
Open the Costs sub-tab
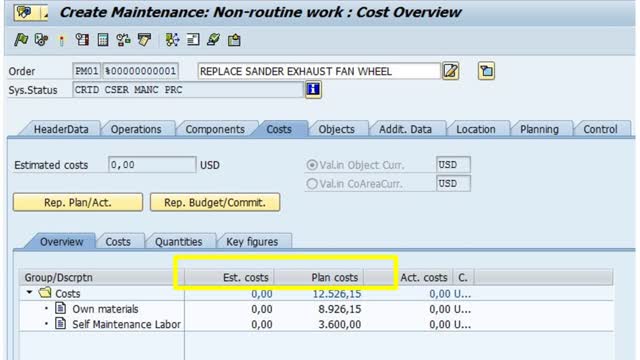point(118,242)
